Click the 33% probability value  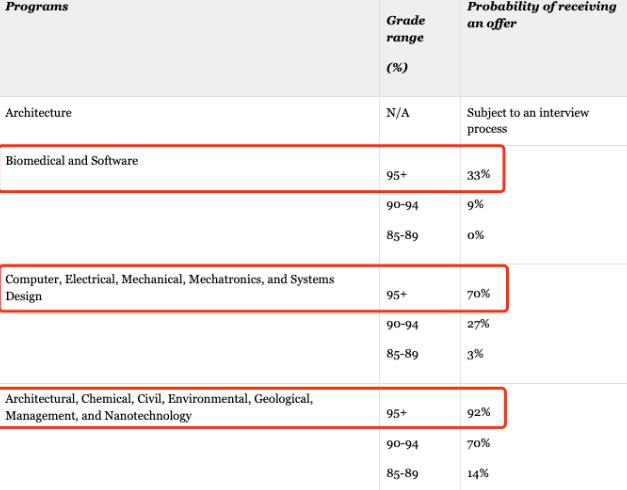[478, 175]
